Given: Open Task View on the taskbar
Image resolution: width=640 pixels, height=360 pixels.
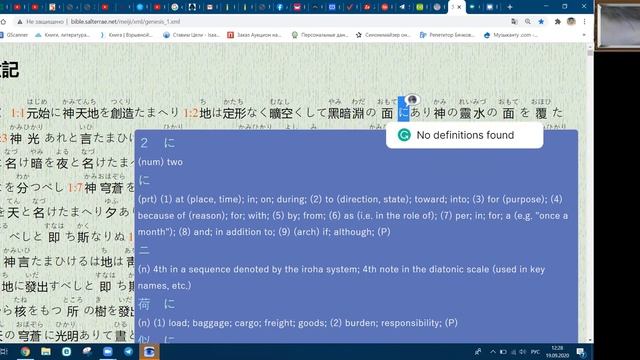Looking at the screenshot, I should 4,351.
